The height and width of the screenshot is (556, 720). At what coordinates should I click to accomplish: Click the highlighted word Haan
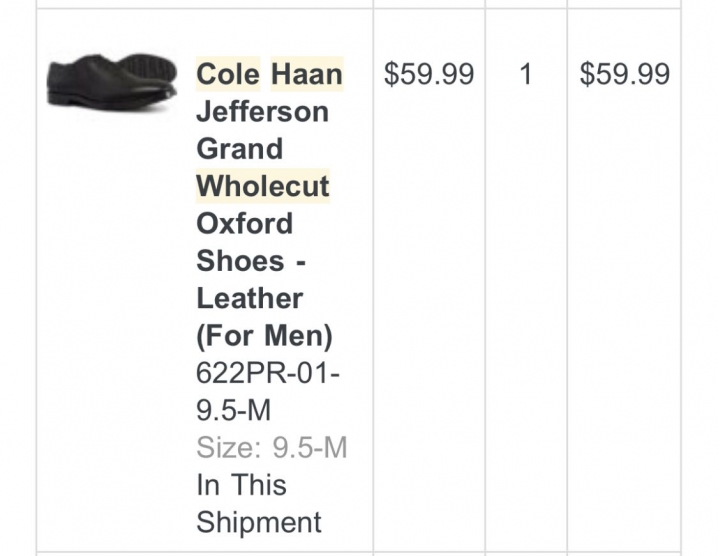click(x=307, y=74)
